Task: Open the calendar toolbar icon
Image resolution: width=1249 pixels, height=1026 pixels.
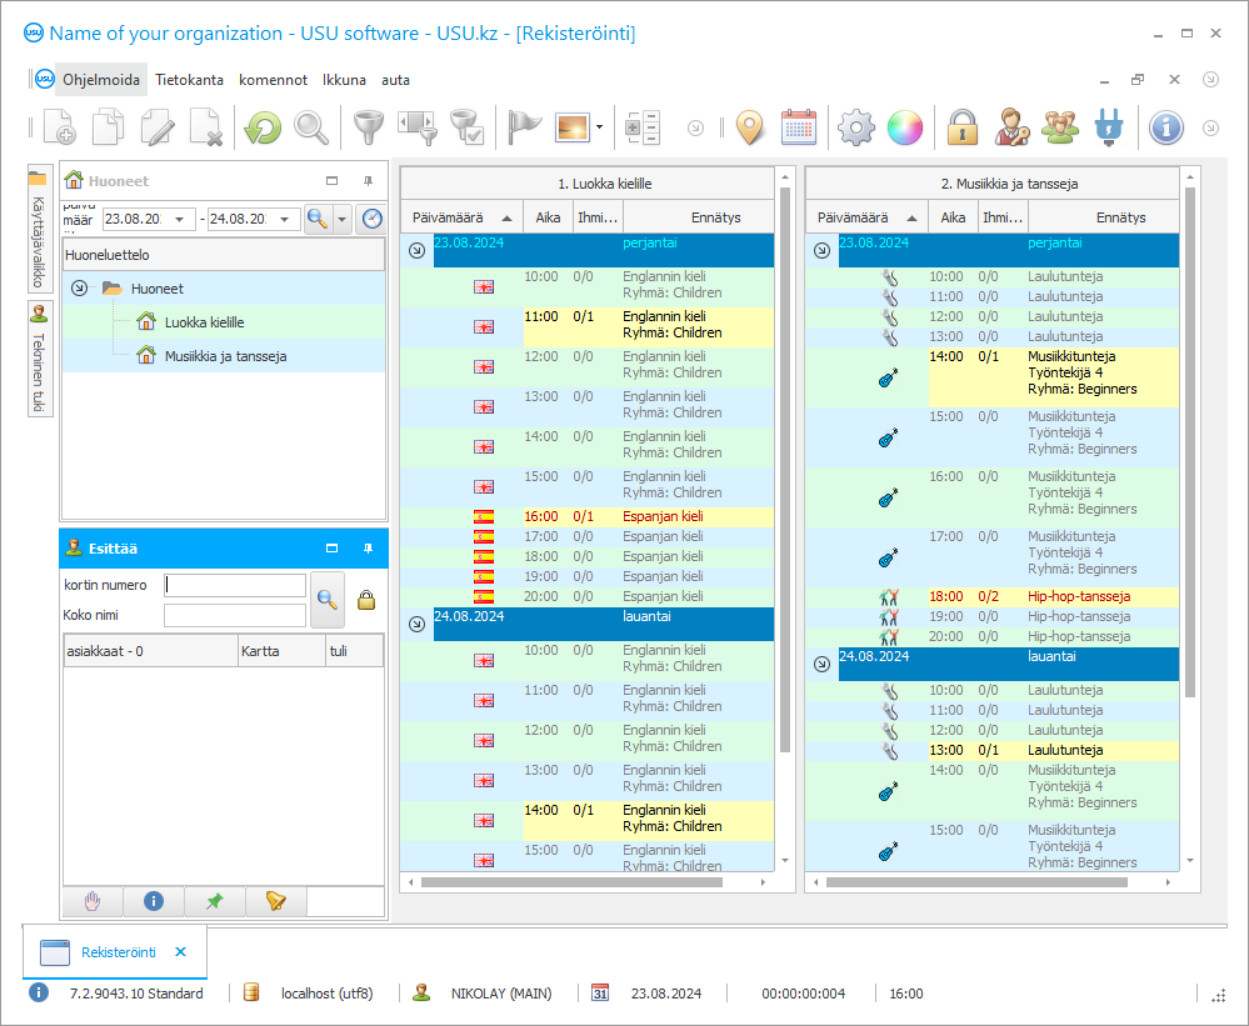Action: tap(799, 128)
